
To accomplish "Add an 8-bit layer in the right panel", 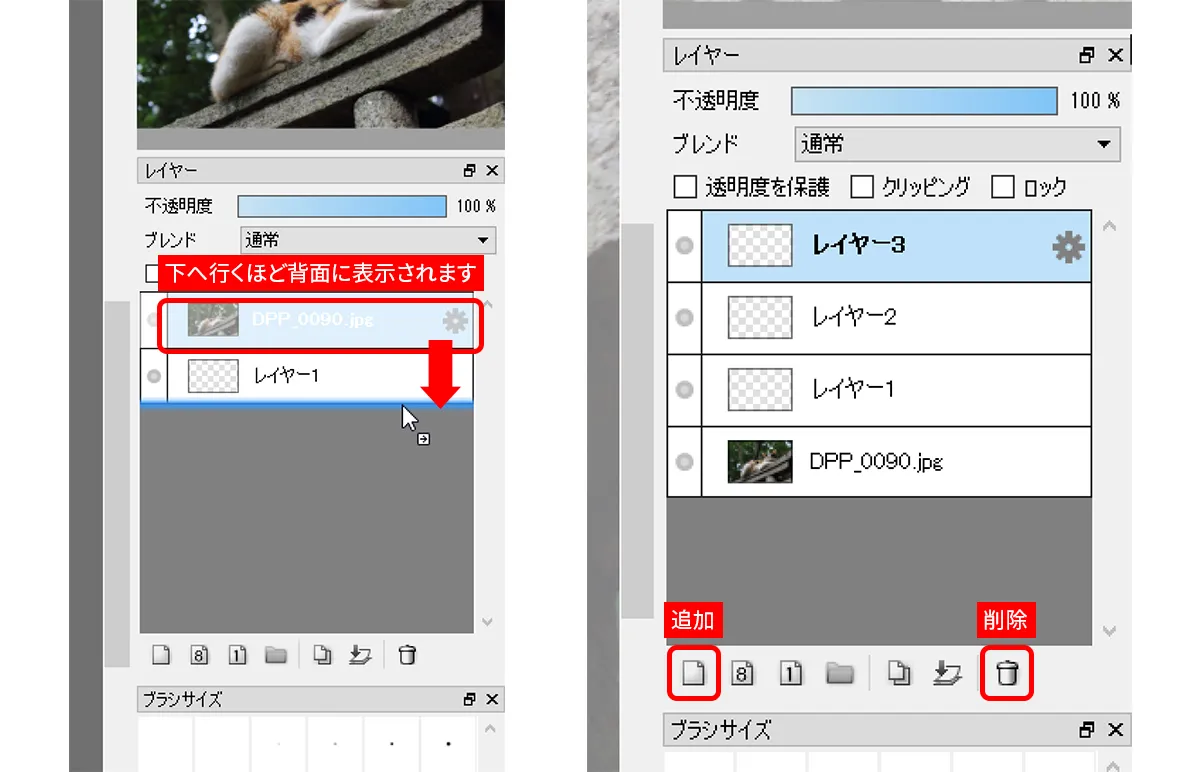I will tap(743, 674).
